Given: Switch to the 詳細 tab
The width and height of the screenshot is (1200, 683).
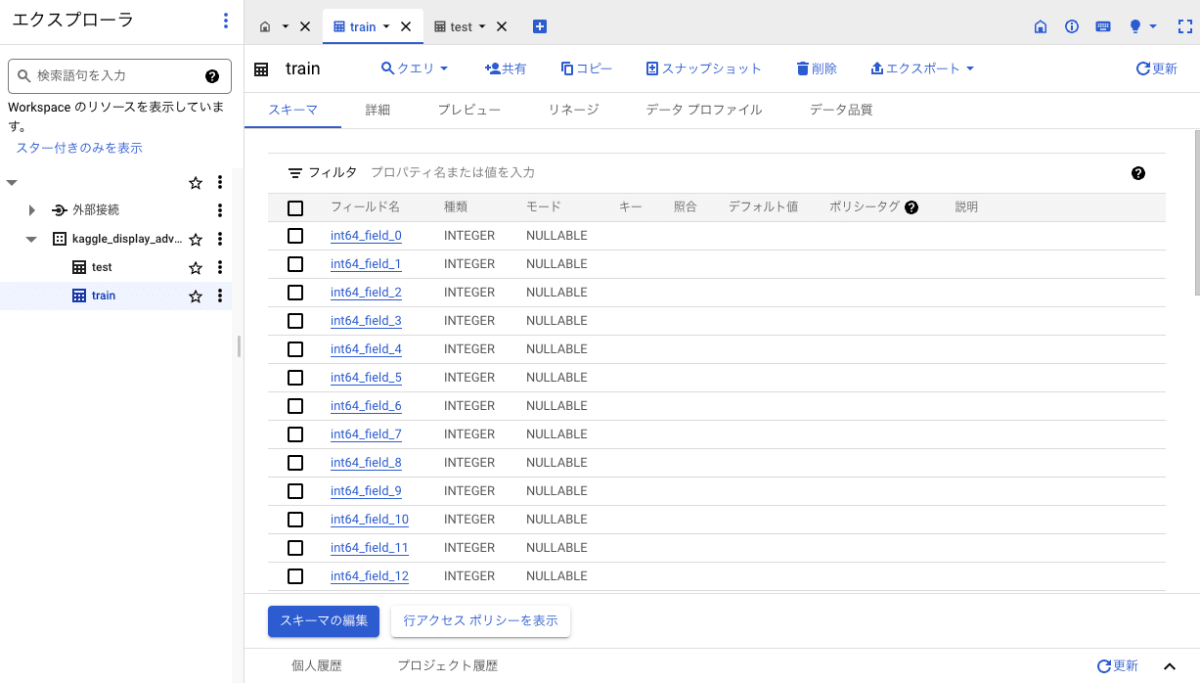Looking at the screenshot, I should point(377,110).
